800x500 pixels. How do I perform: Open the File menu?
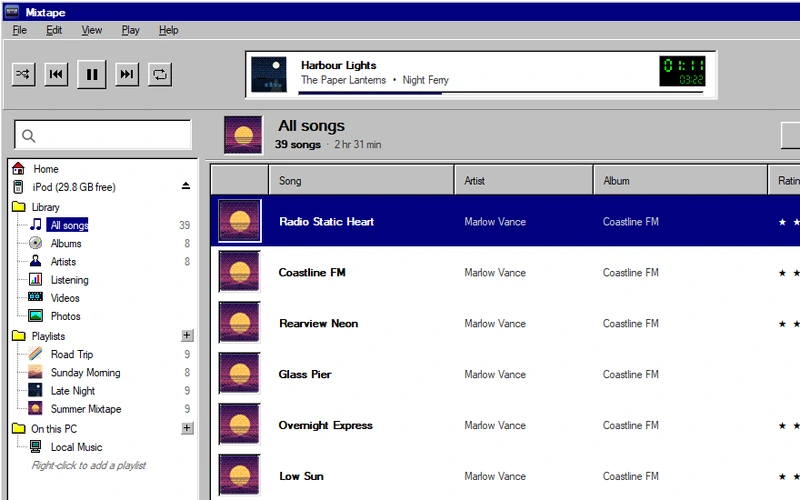pos(19,30)
